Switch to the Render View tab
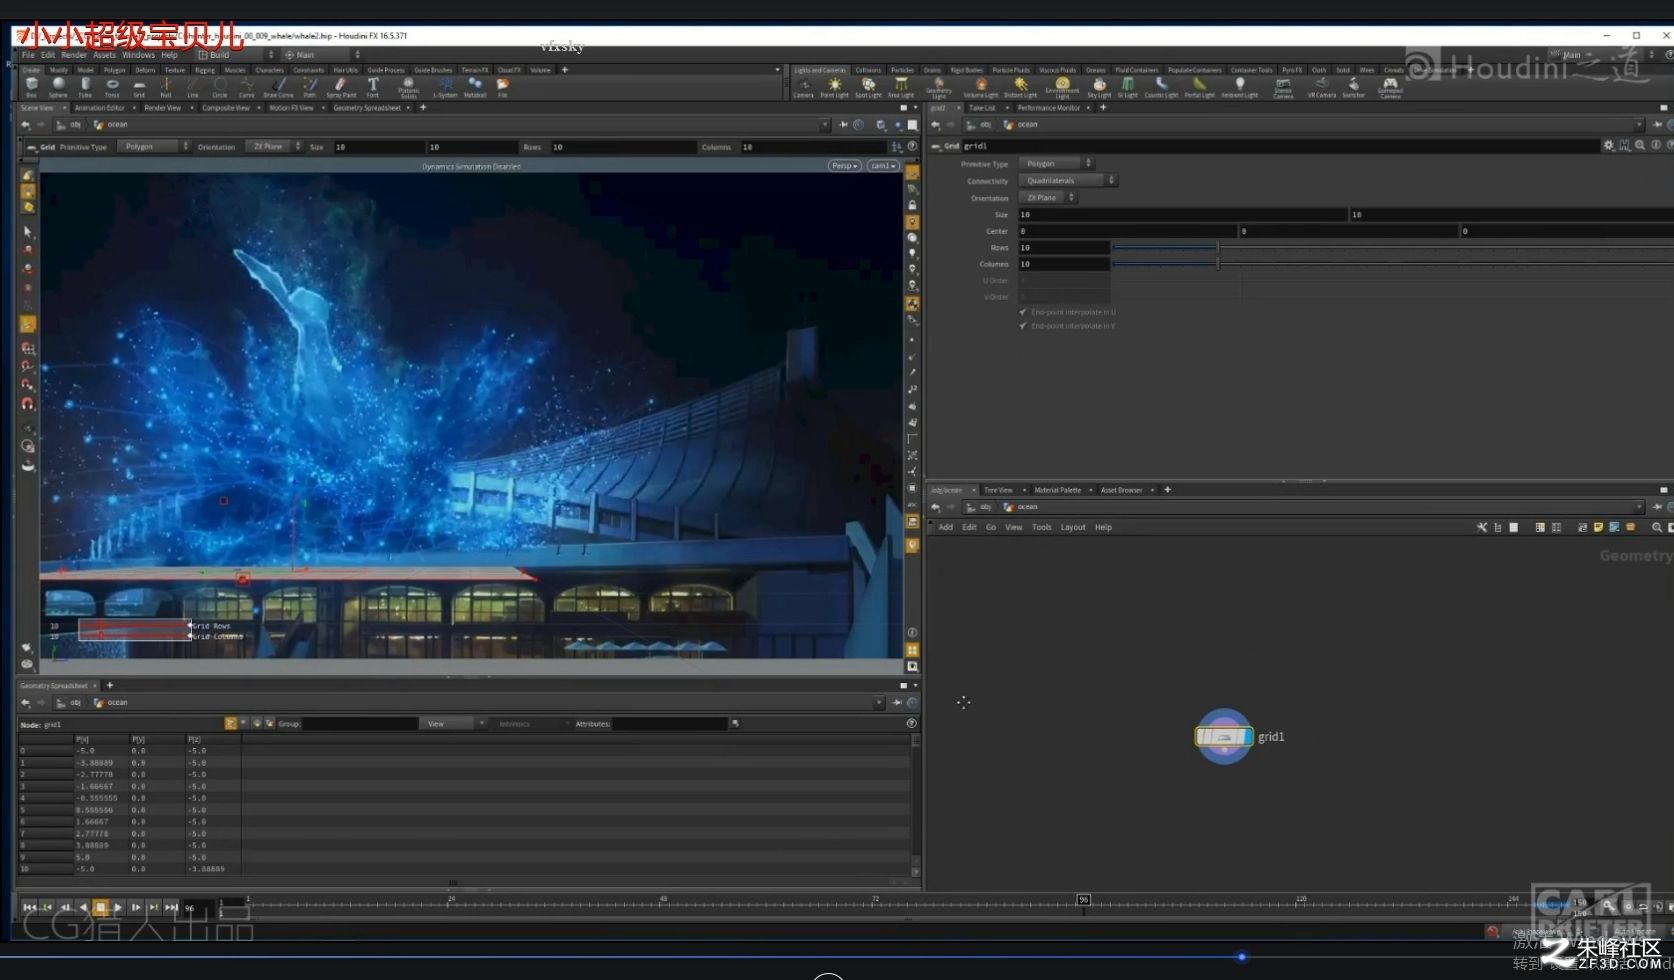This screenshot has width=1674, height=980. point(162,108)
